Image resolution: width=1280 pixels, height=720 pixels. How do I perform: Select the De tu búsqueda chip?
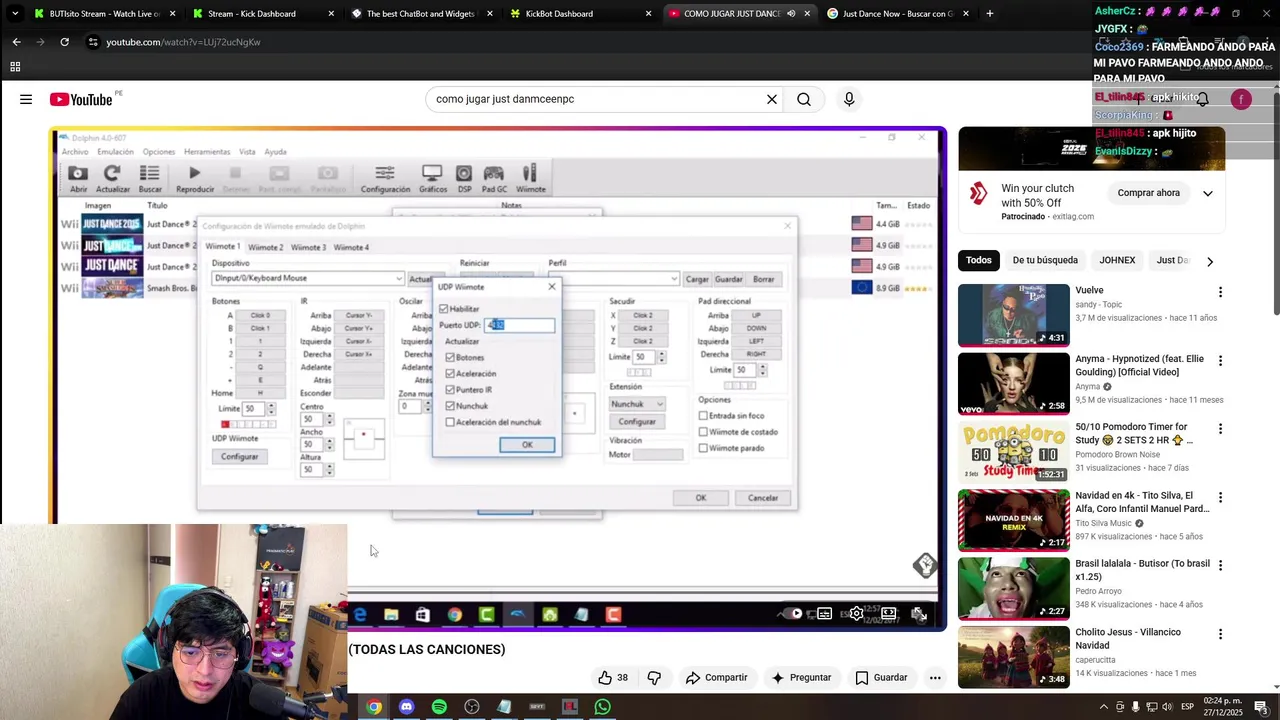coord(1045,260)
